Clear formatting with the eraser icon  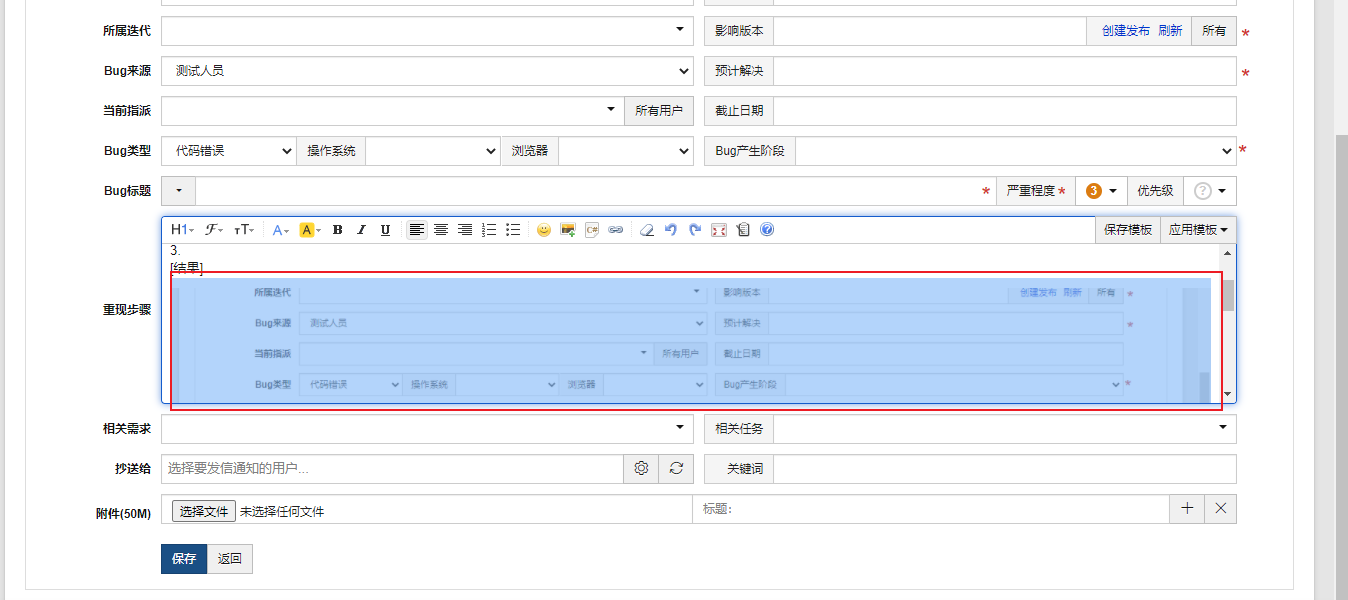coord(646,230)
